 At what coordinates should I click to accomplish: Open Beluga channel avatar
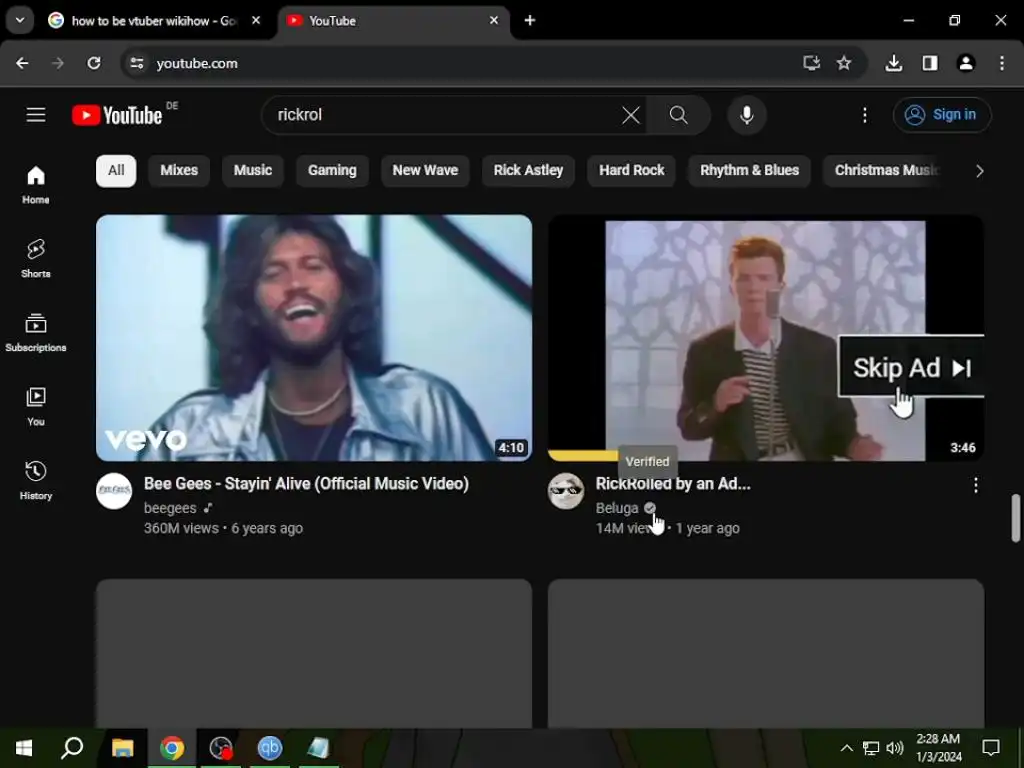[x=566, y=491]
